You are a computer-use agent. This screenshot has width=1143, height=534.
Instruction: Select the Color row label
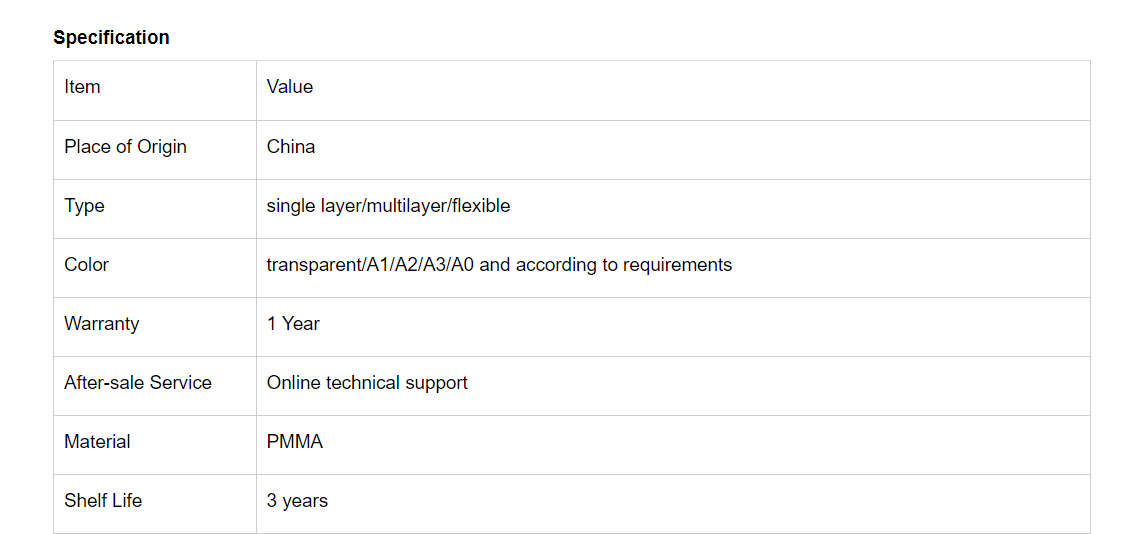(x=86, y=265)
